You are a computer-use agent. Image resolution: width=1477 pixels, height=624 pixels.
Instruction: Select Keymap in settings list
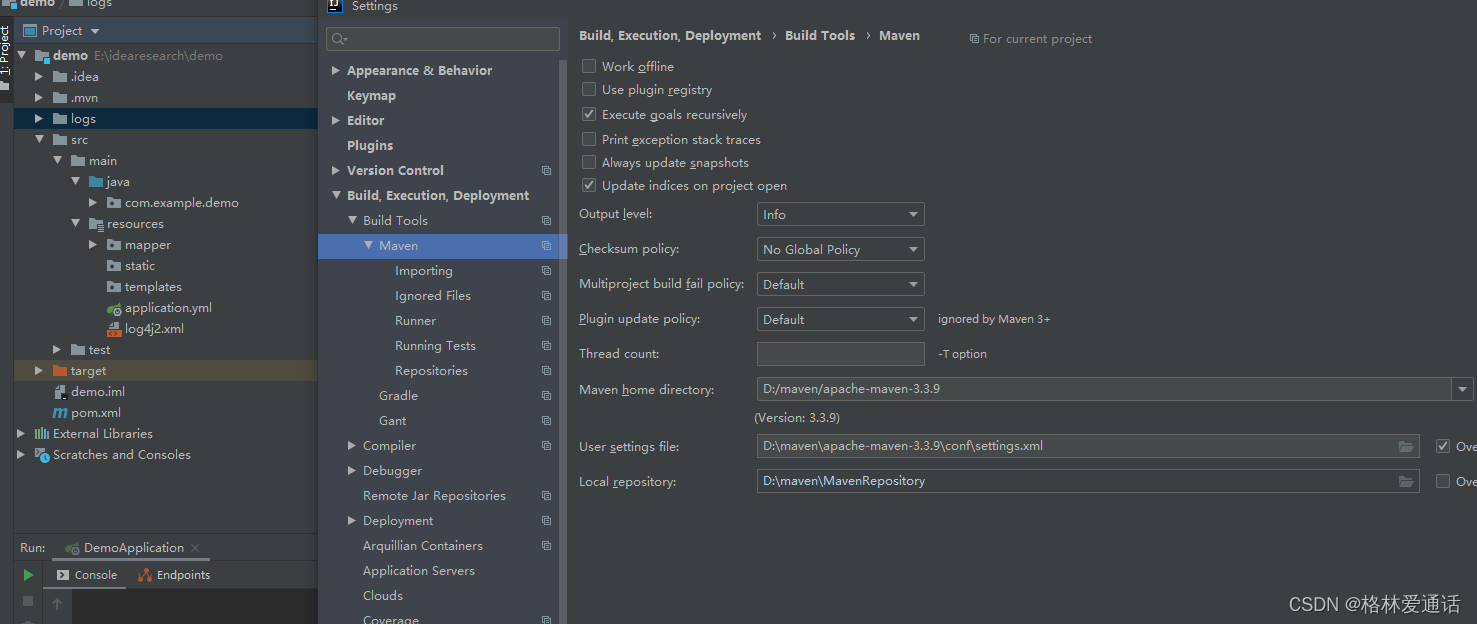371,96
